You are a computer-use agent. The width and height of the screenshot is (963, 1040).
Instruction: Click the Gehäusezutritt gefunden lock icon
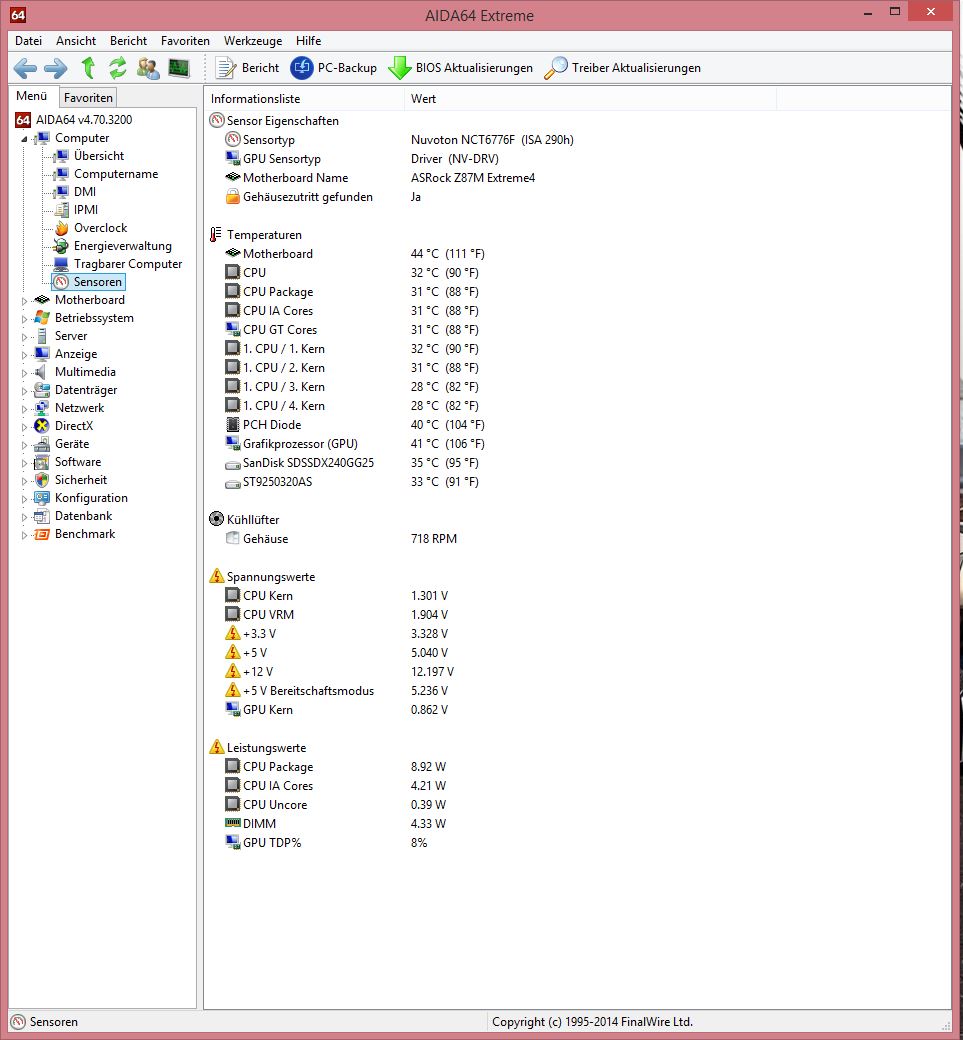point(232,196)
